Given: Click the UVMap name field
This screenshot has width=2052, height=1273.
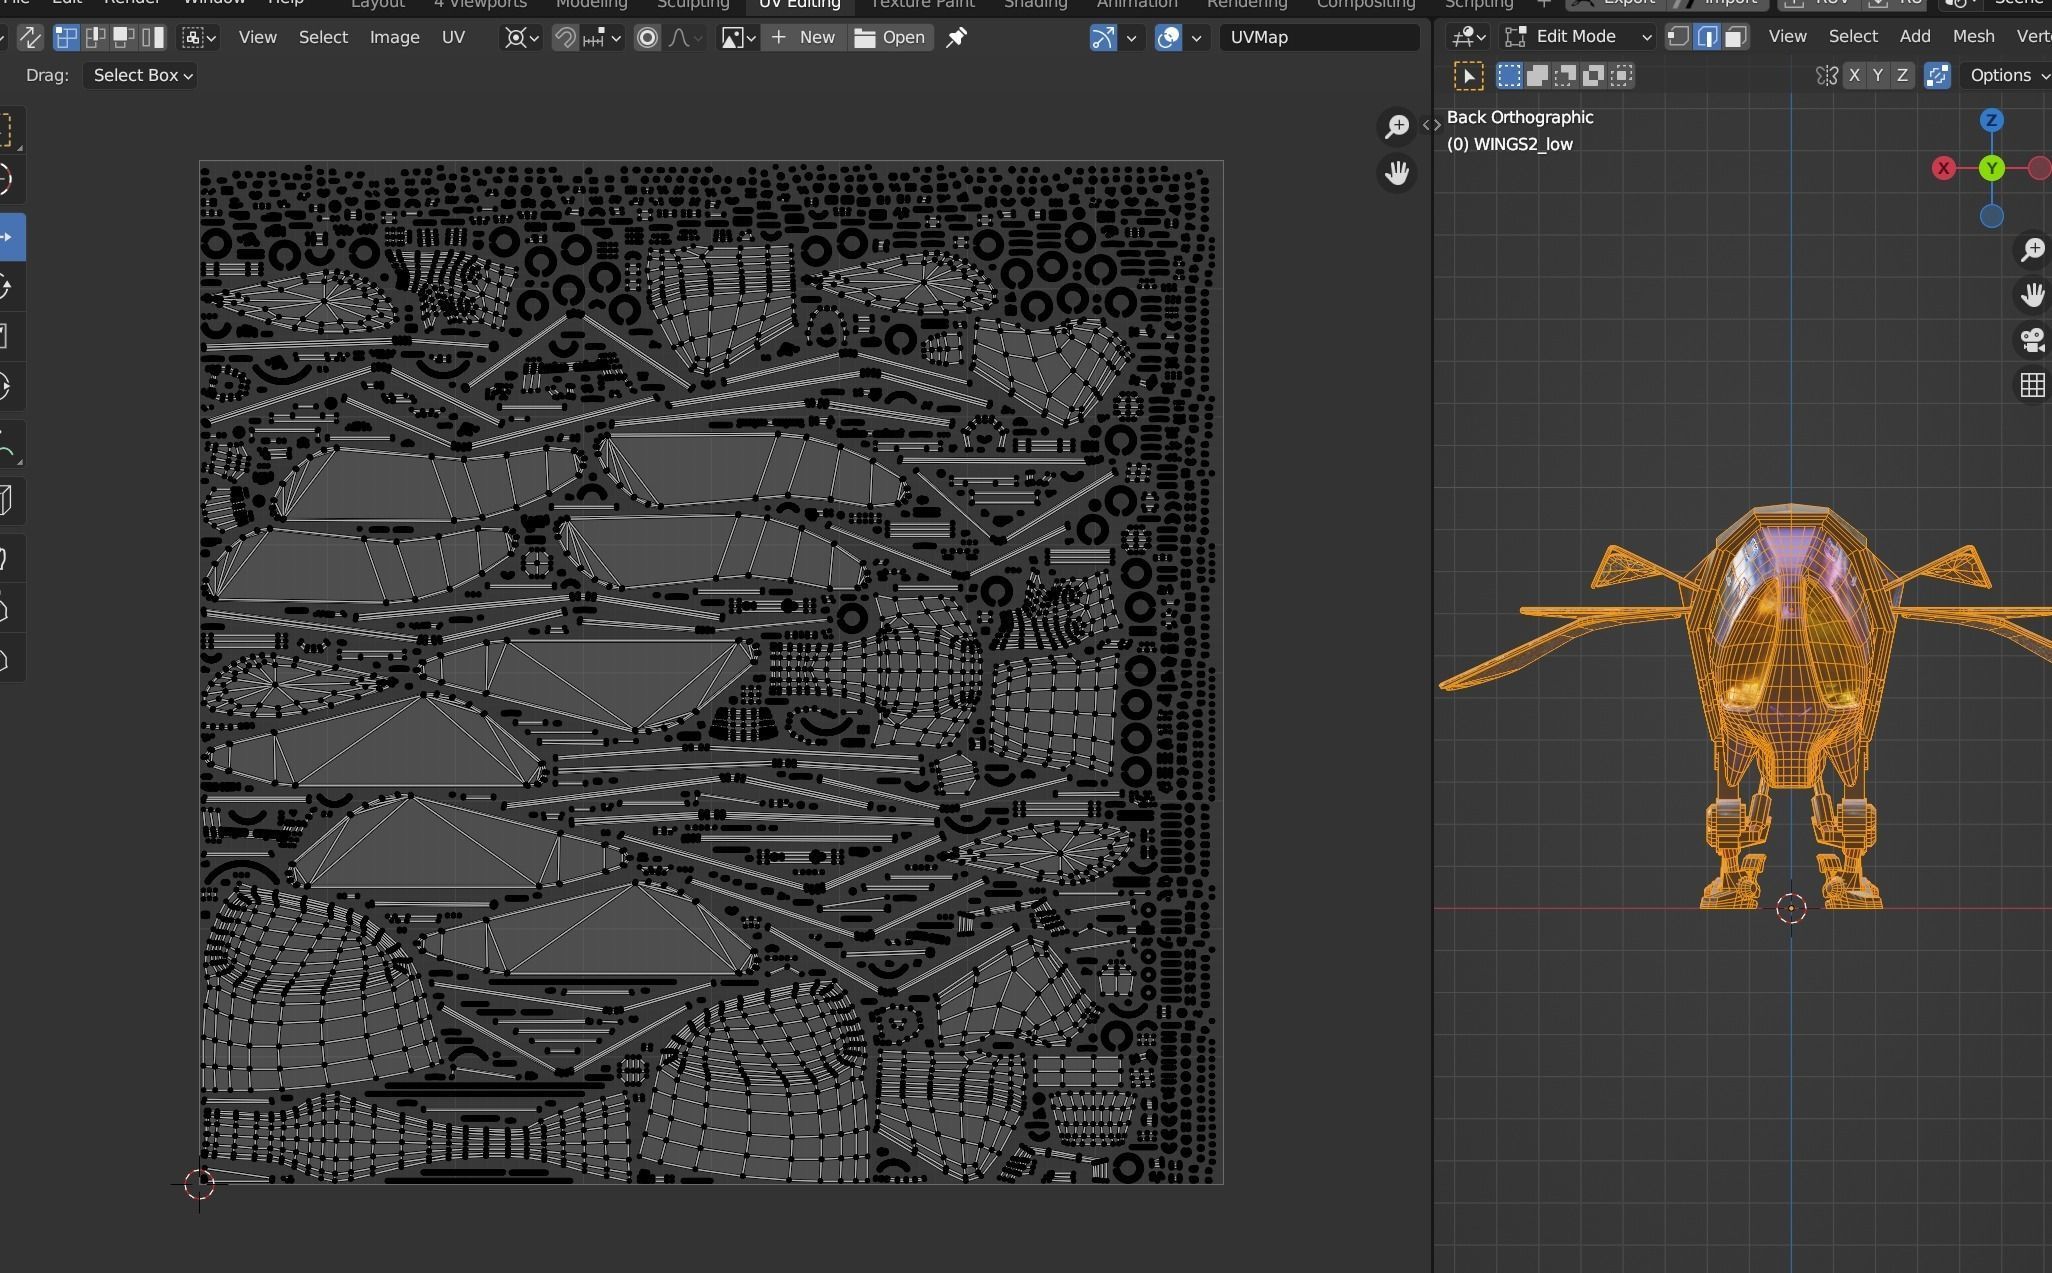Looking at the screenshot, I should (1319, 37).
